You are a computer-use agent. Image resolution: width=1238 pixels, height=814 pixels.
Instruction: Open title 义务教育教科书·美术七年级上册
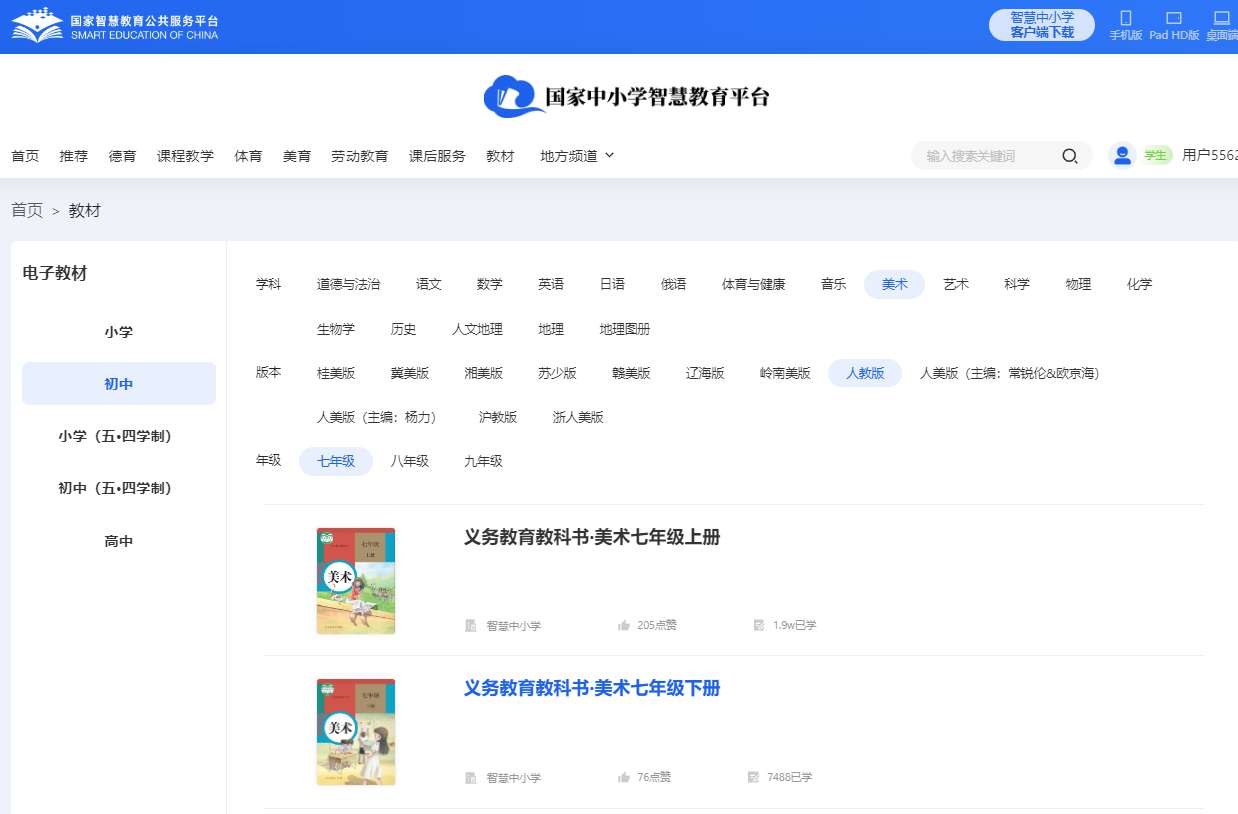tap(592, 537)
